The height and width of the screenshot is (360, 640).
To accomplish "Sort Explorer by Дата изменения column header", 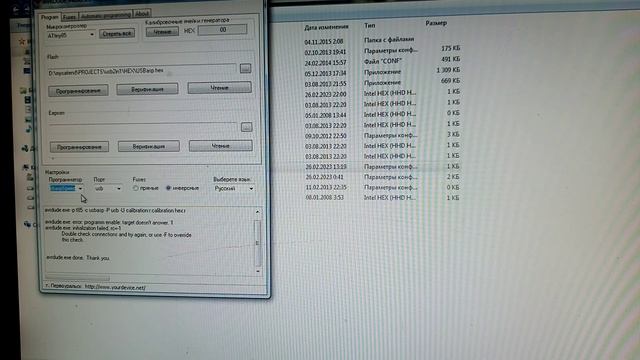I will 326,27.
